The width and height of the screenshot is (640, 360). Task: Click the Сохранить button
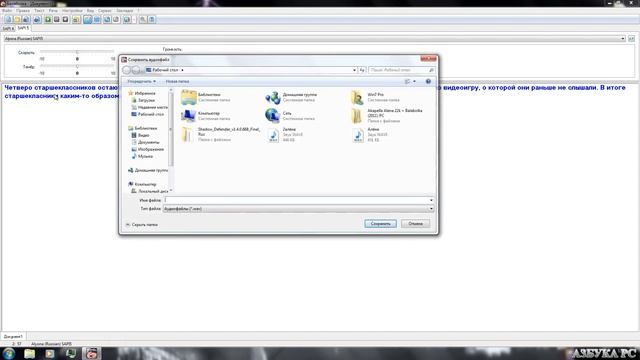tap(380, 224)
